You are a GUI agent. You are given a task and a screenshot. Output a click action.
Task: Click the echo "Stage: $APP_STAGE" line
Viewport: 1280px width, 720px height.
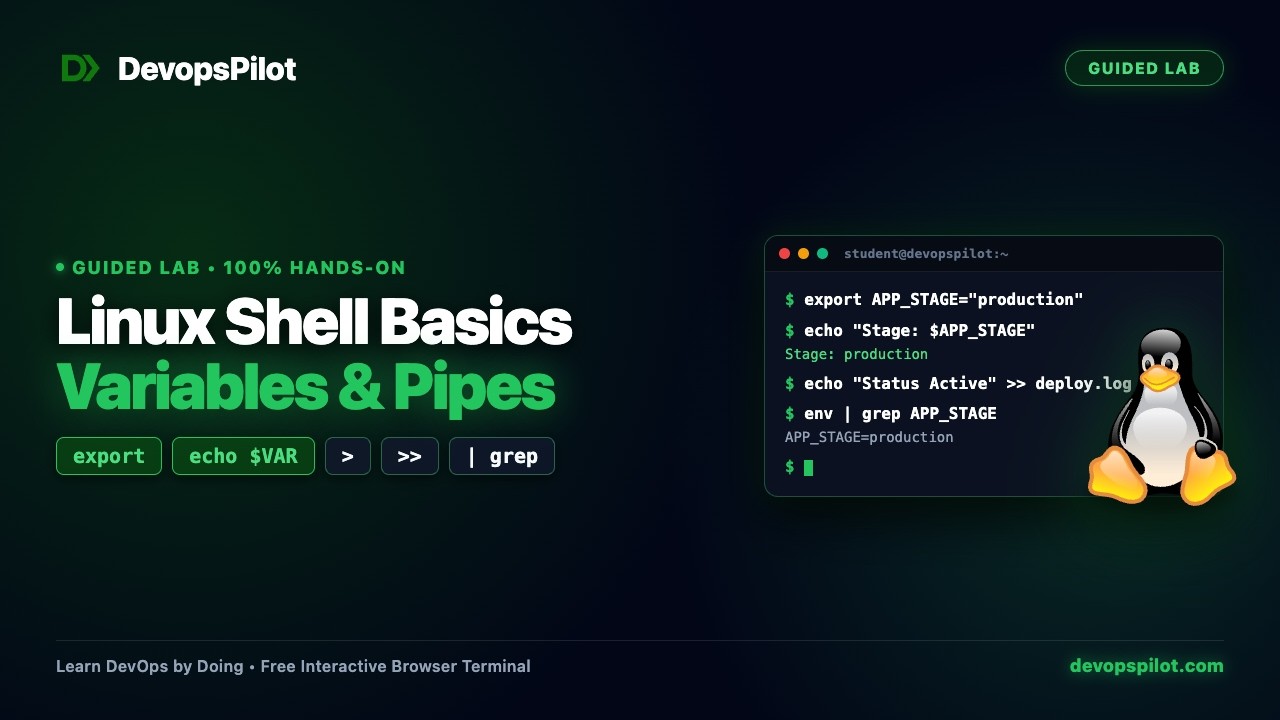coord(910,330)
